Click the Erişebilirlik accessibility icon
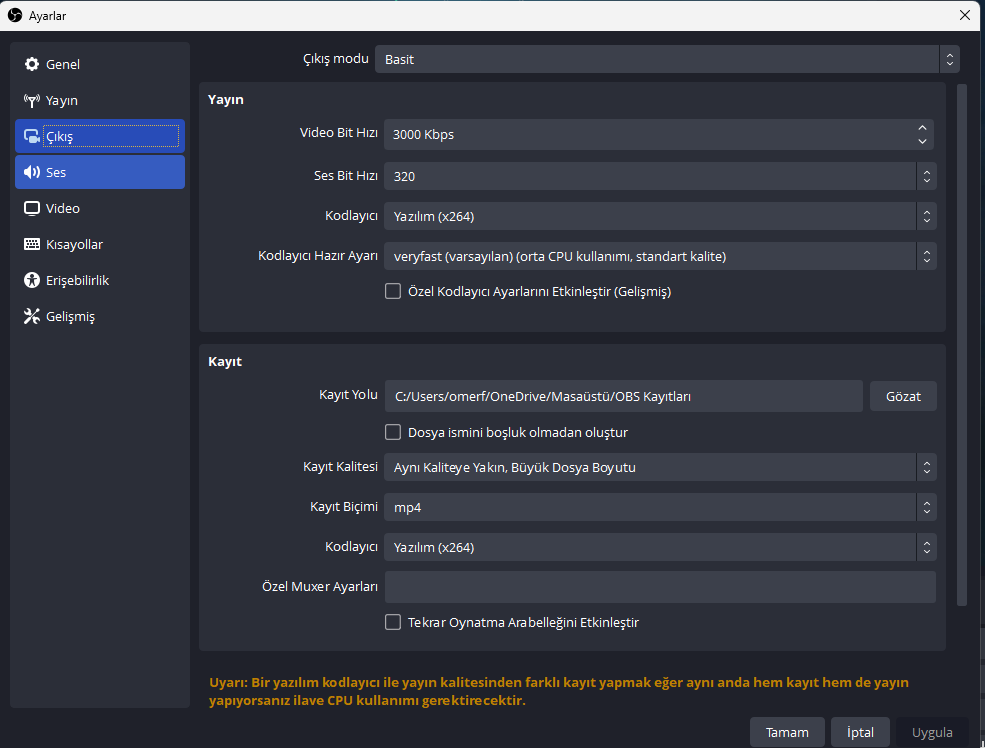This screenshot has width=985, height=748. click(x=31, y=280)
